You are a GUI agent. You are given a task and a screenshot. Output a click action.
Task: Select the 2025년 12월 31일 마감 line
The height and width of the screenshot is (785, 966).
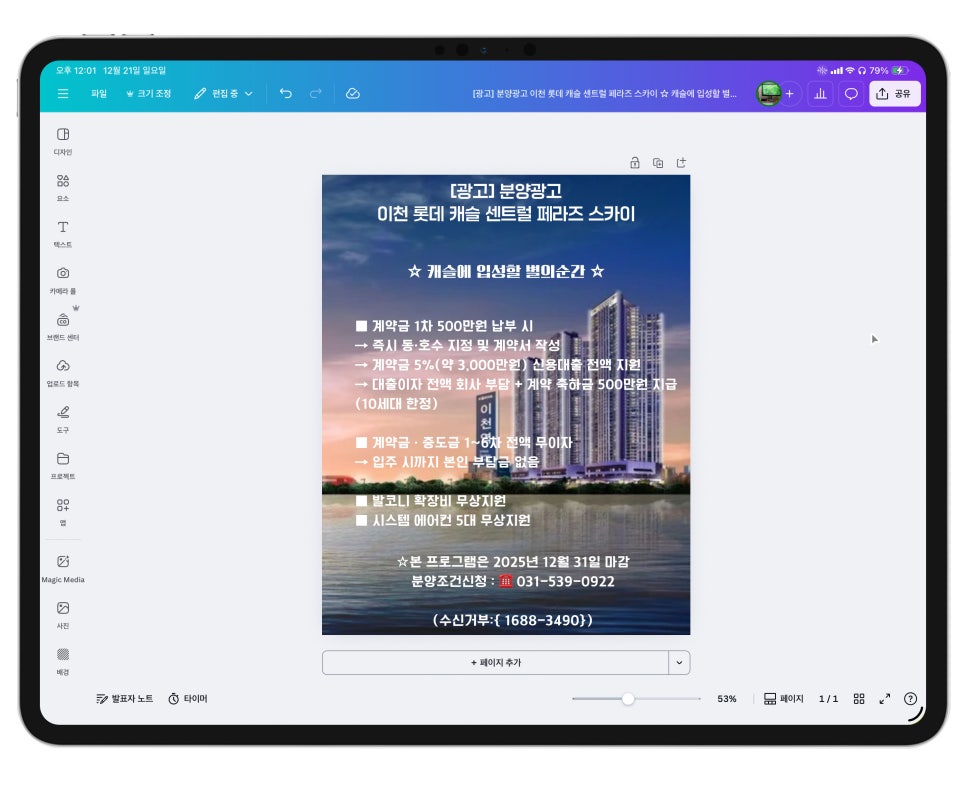point(513,562)
